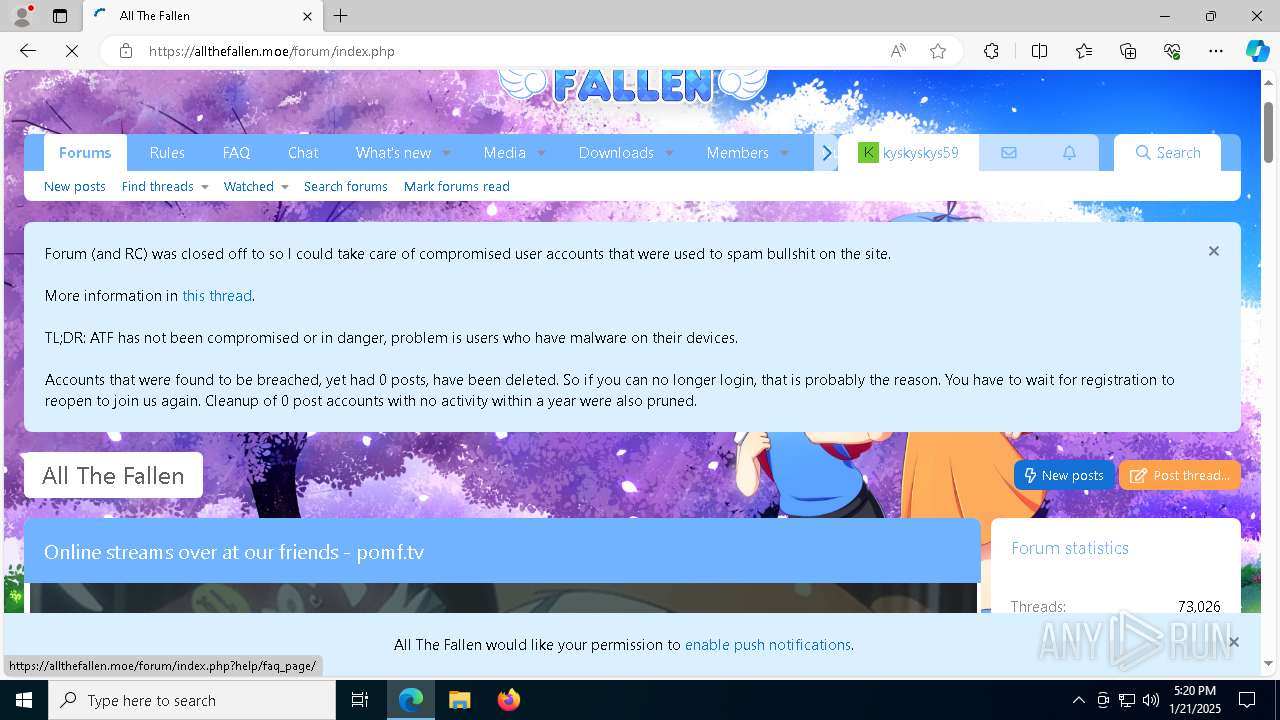Open Browser essentials heart icon

point(1172,51)
